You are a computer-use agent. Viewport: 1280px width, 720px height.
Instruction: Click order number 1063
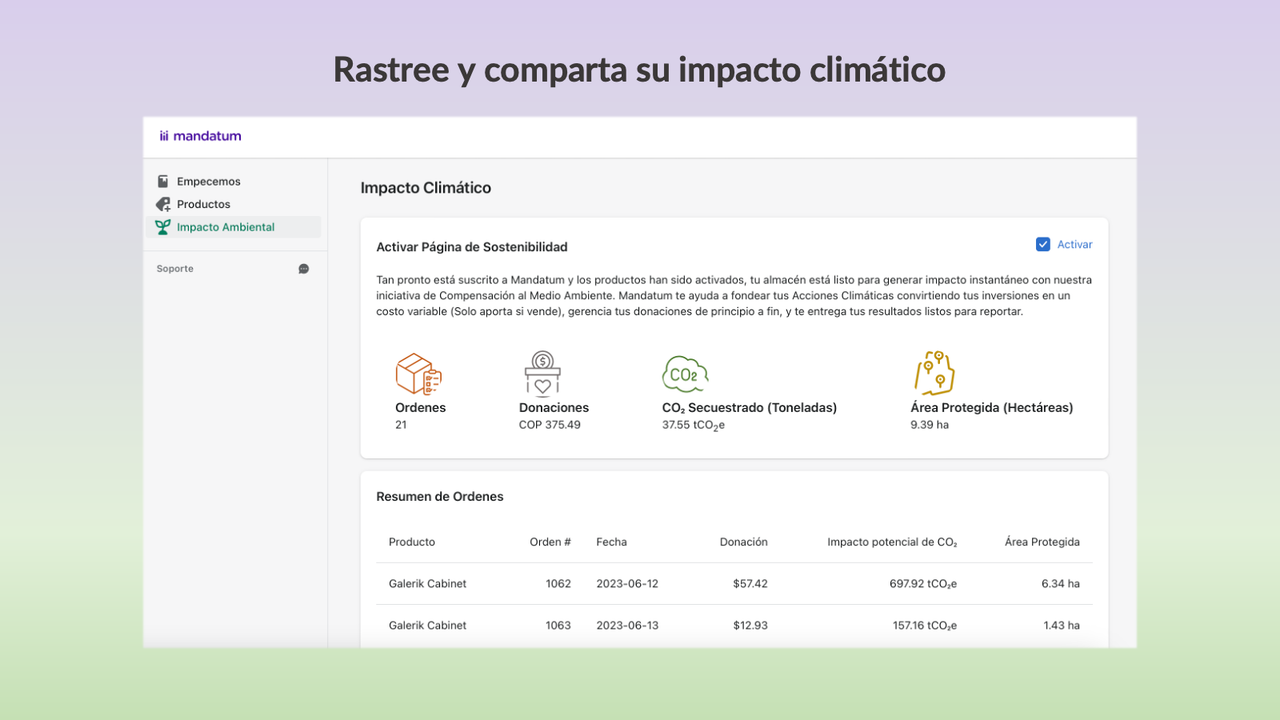coord(558,625)
